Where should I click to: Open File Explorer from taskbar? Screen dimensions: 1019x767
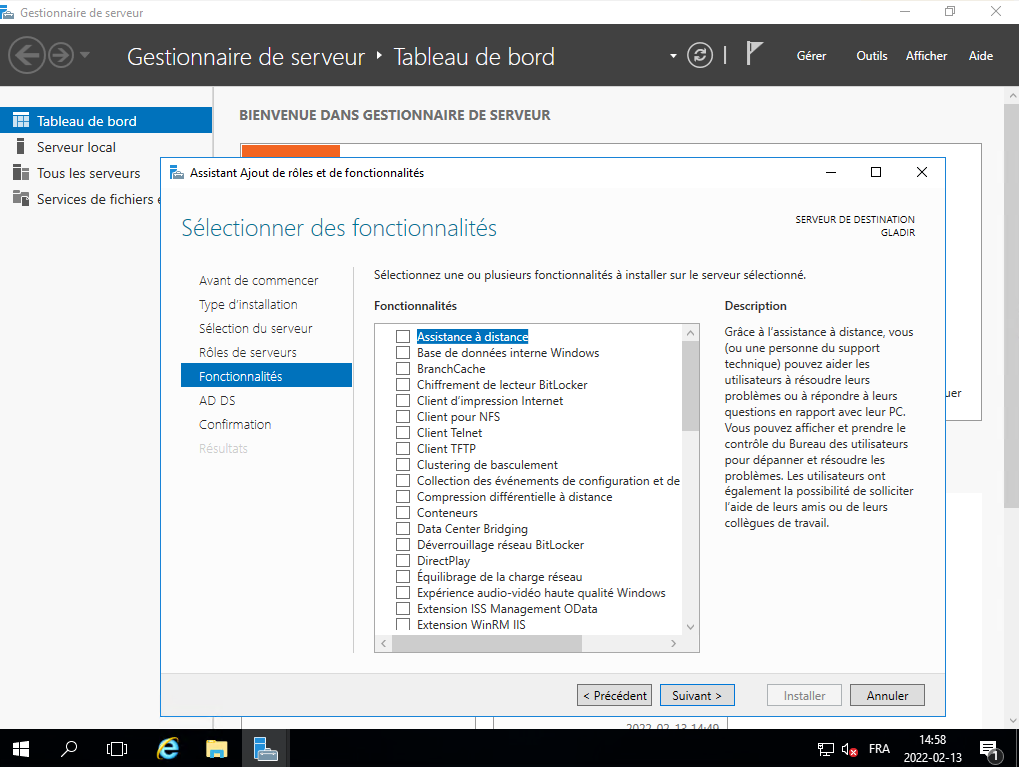pyautogui.click(x=216, y=749)
